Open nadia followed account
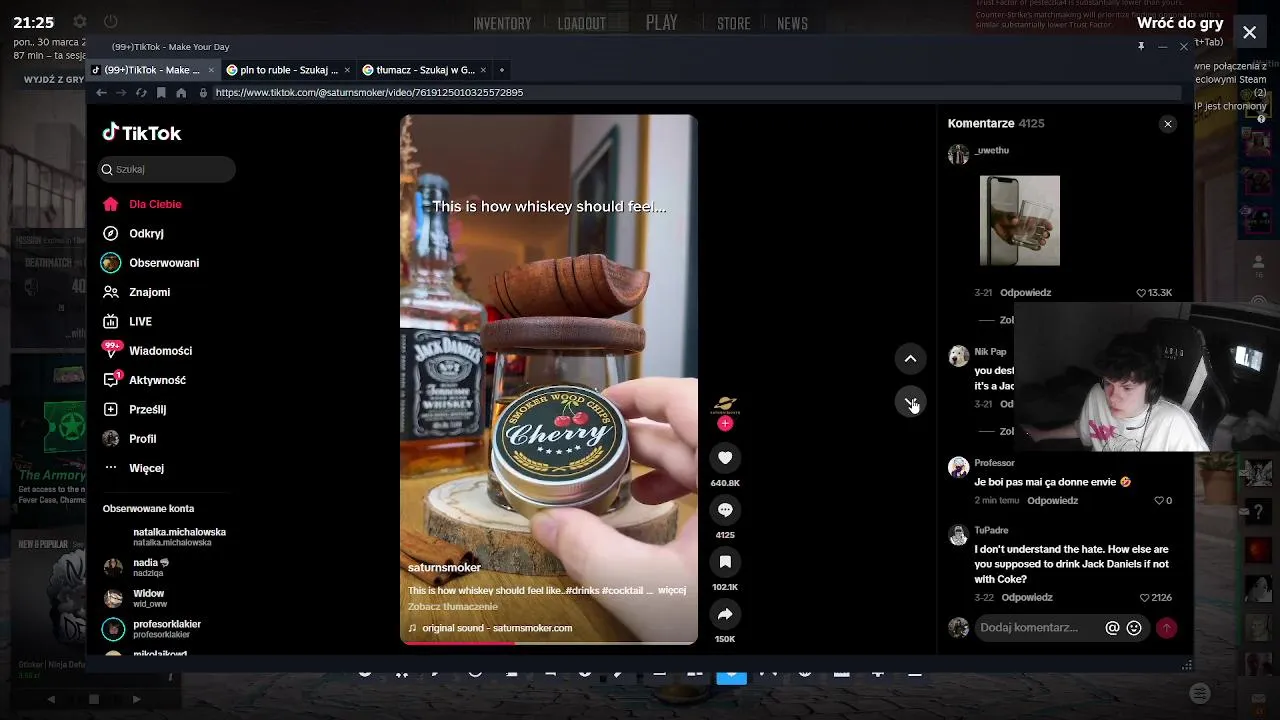The height and width of the screenshot is (720, 1280). [136, 567]
